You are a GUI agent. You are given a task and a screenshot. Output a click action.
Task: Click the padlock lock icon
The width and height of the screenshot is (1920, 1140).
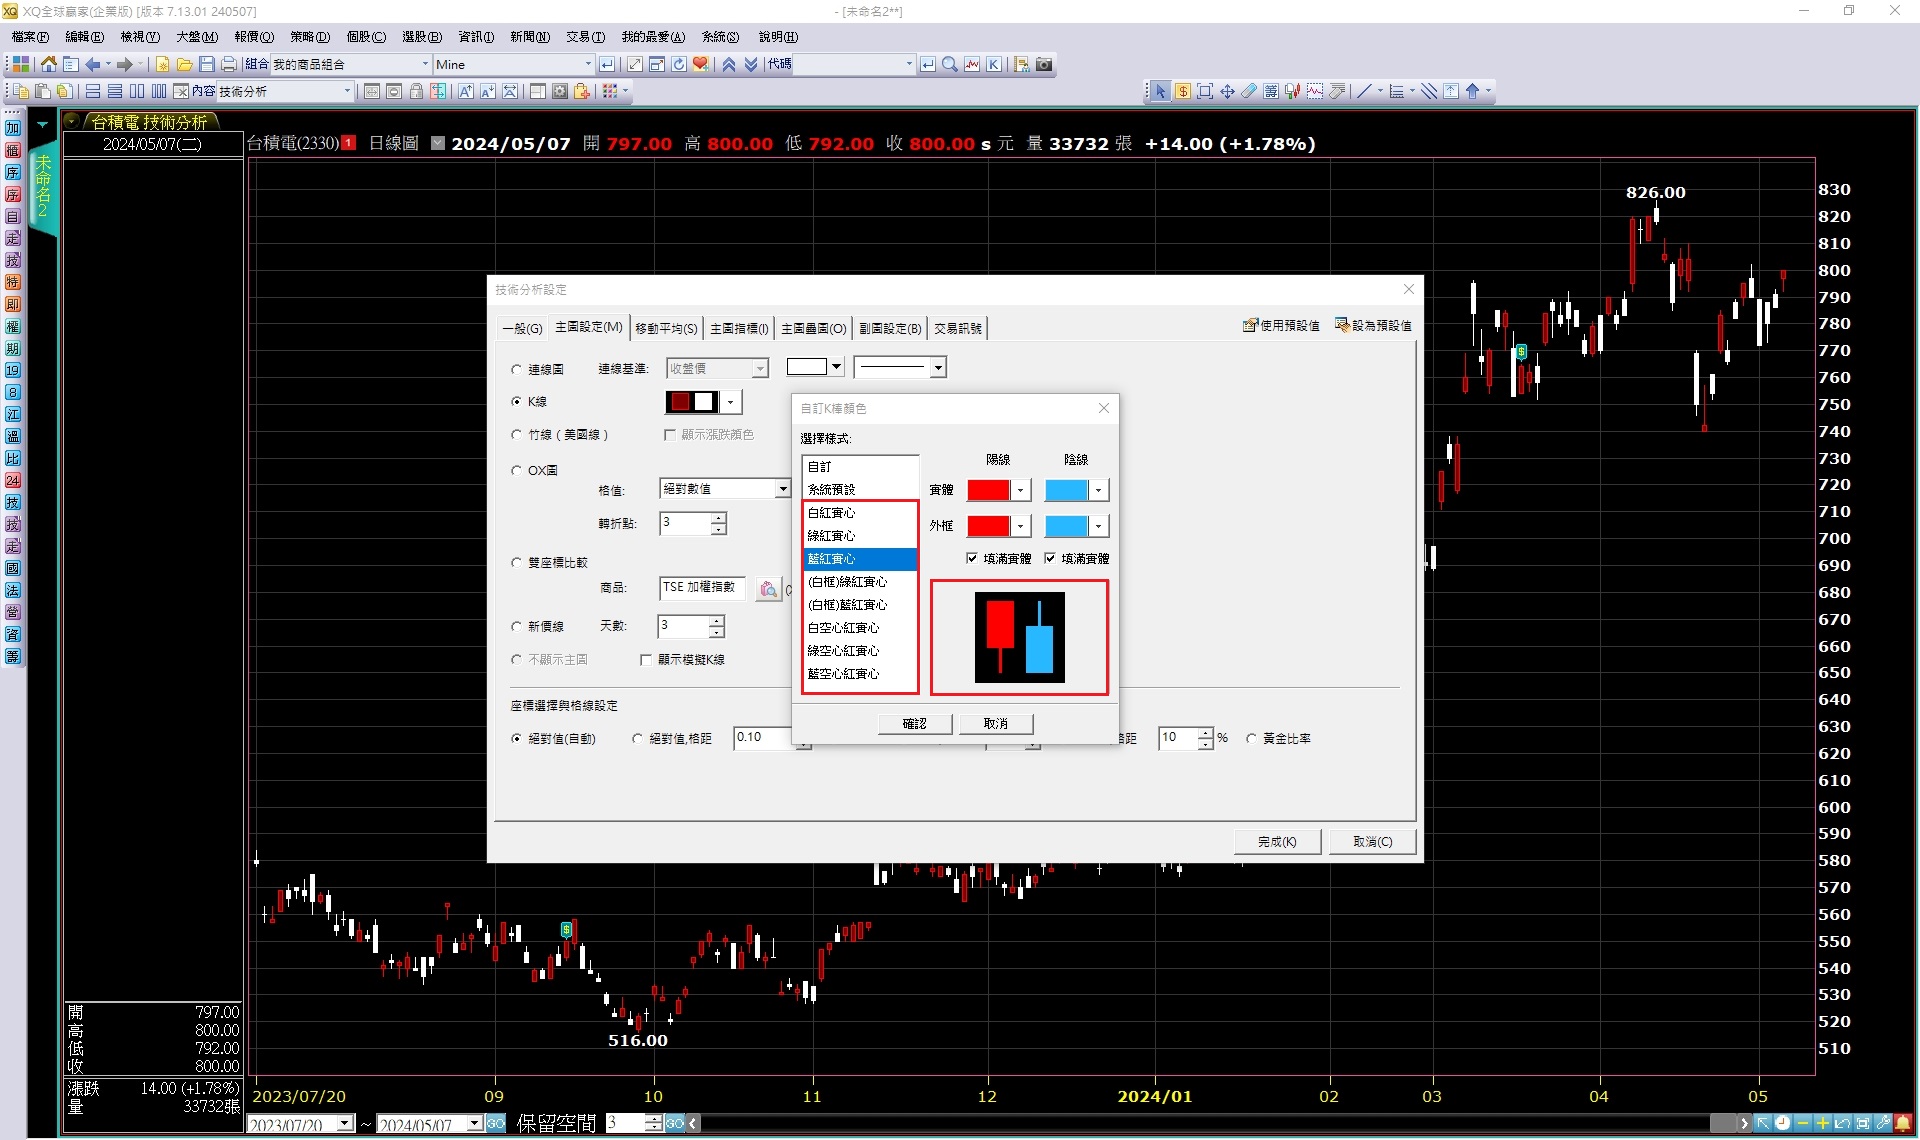tap(416, 91)
